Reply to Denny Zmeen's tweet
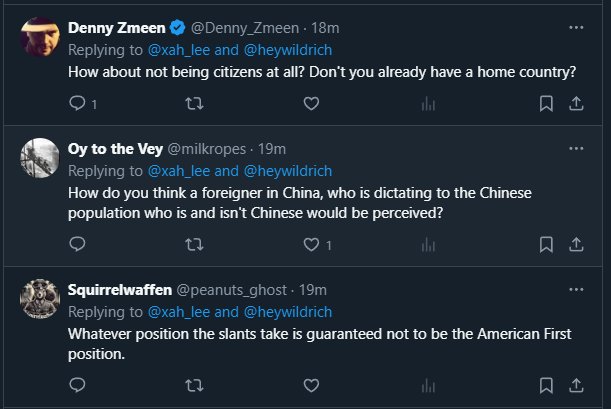Viewport: 611px width, 409px height. point(77,103)
